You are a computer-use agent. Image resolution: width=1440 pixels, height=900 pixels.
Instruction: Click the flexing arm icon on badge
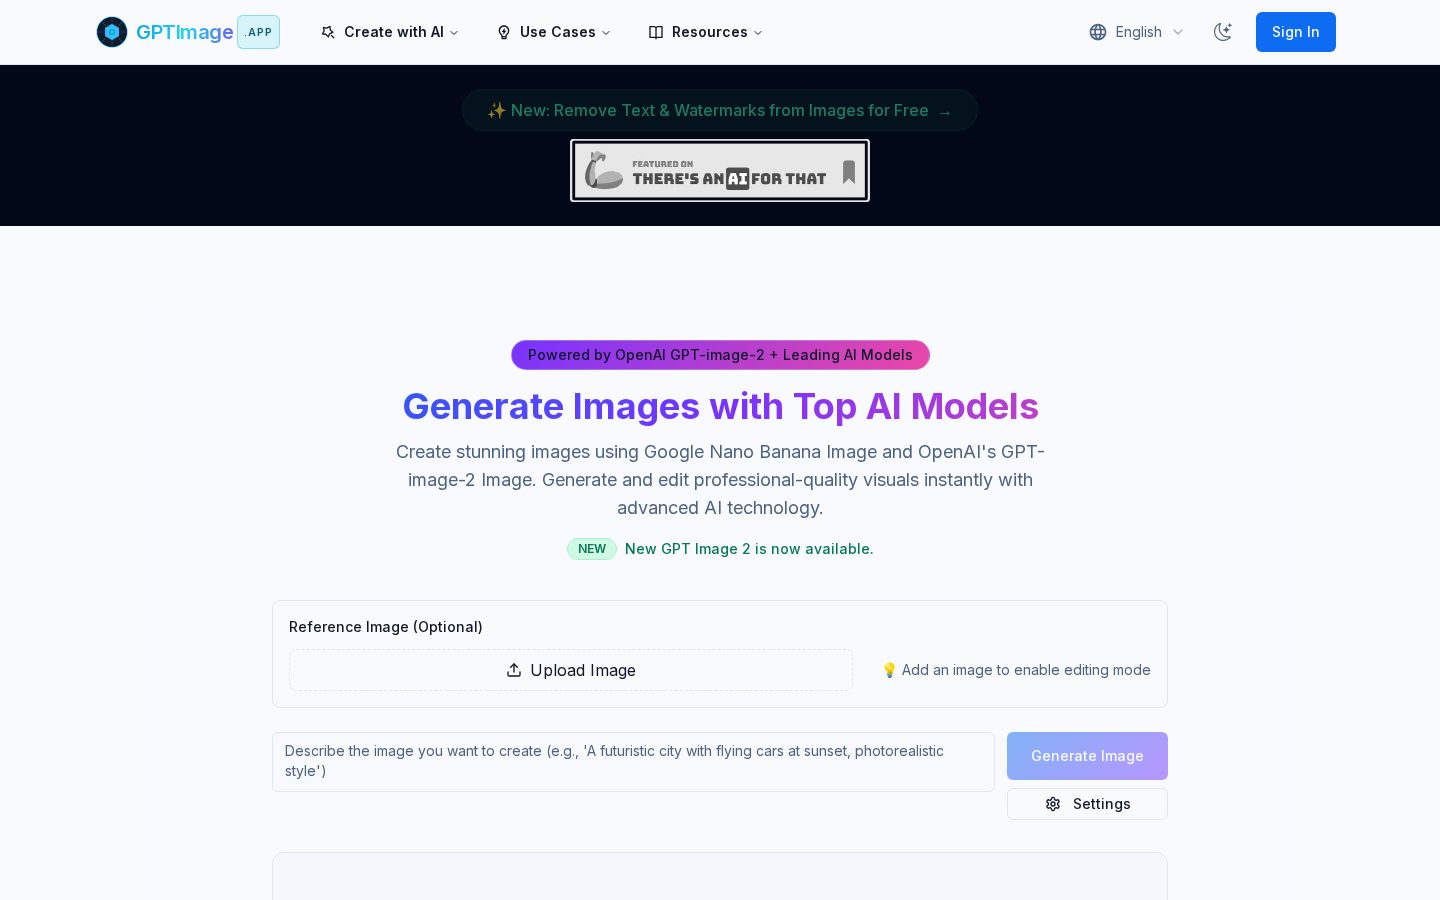tap(604, 171)
